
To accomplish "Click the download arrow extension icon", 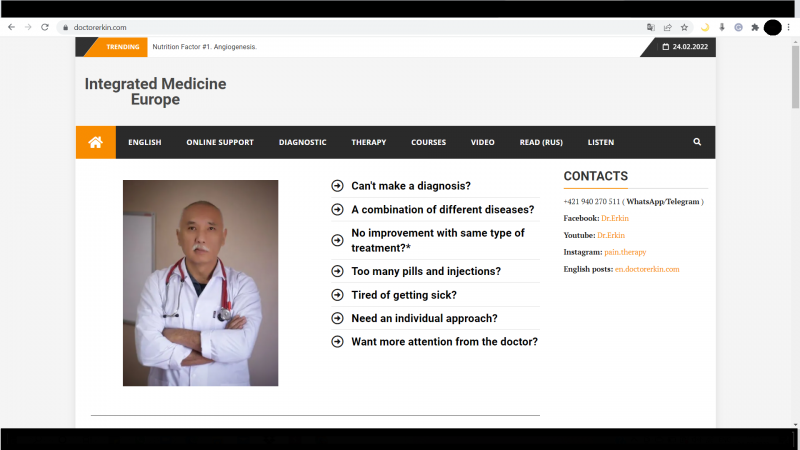I will pos(721,28).
